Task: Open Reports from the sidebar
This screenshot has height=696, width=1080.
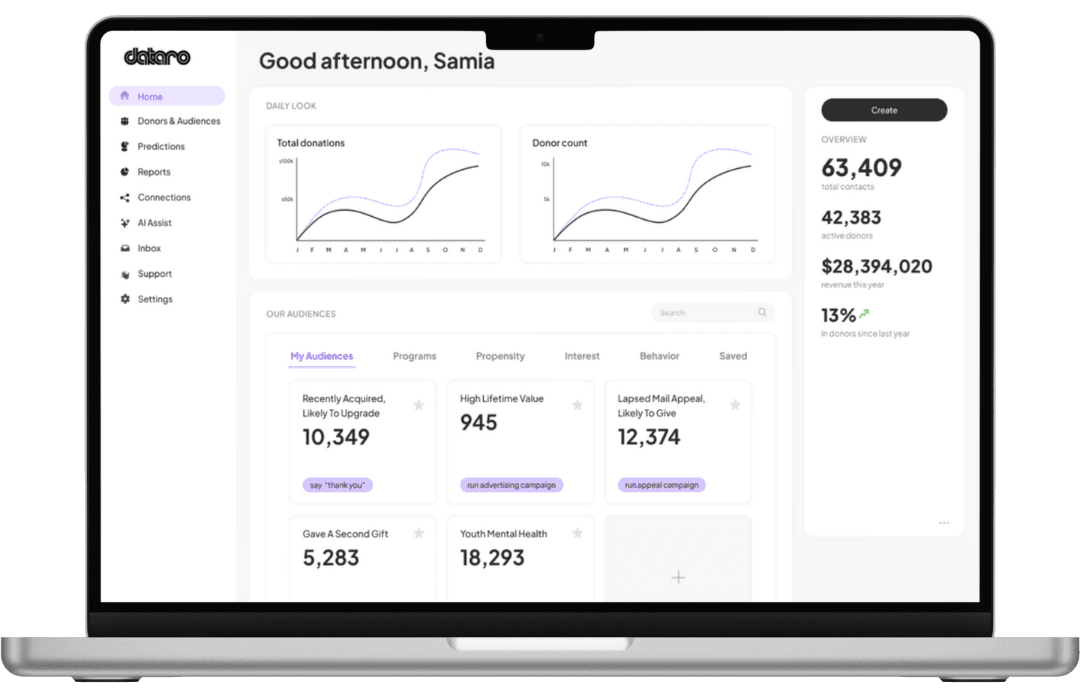Action: (x=122, y=171)
